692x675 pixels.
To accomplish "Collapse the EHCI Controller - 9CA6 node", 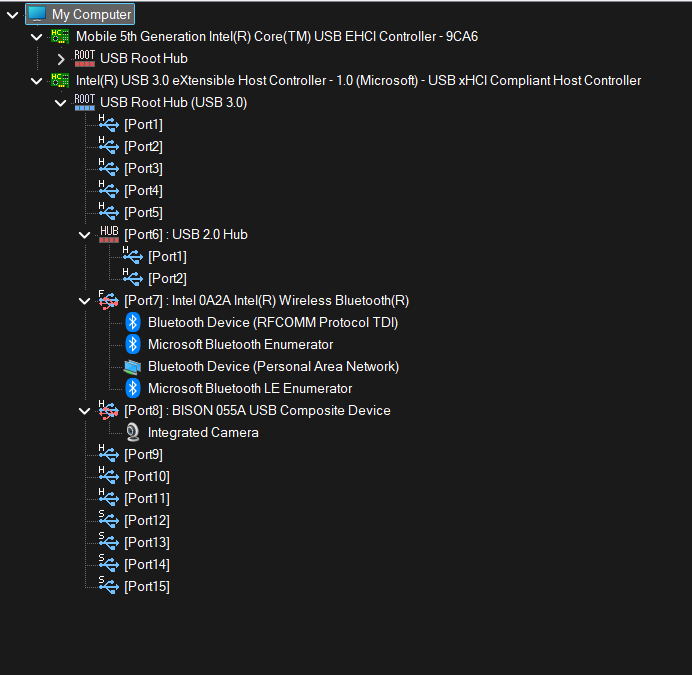I will click(37, 37).
